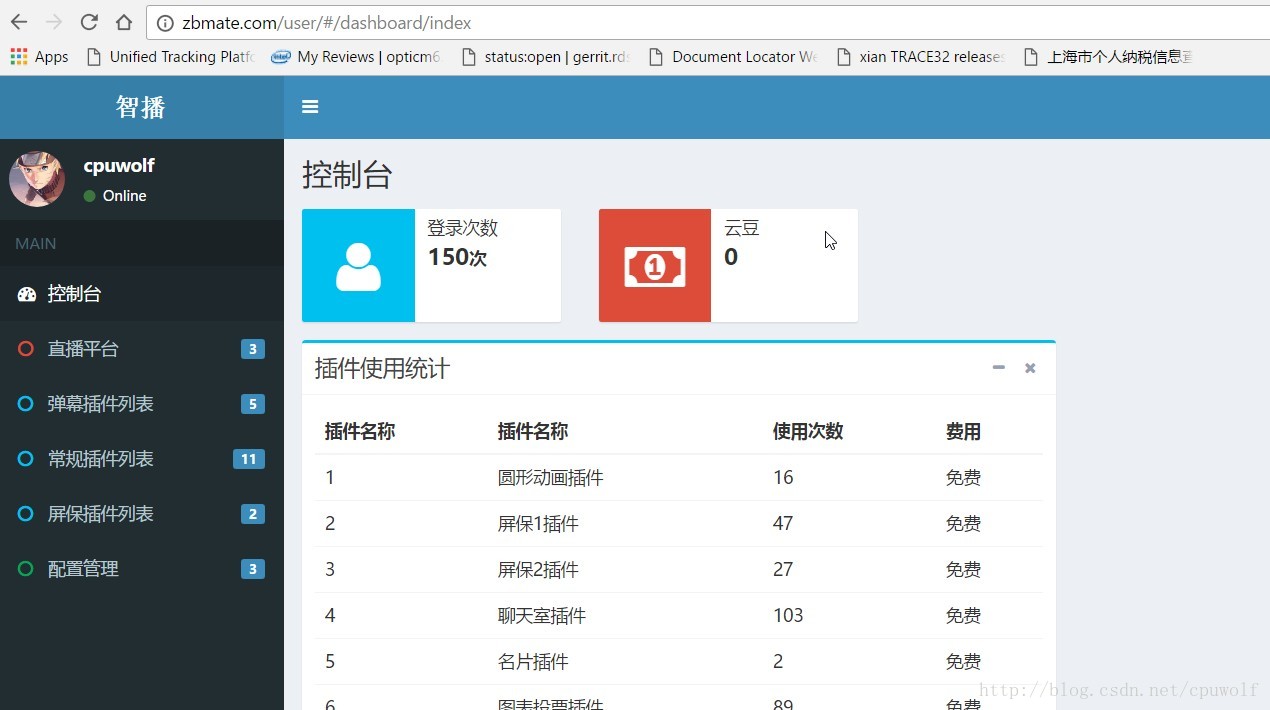Click the usage count 47 cell
The image size is (1270, 710).
tap(783, 524)
